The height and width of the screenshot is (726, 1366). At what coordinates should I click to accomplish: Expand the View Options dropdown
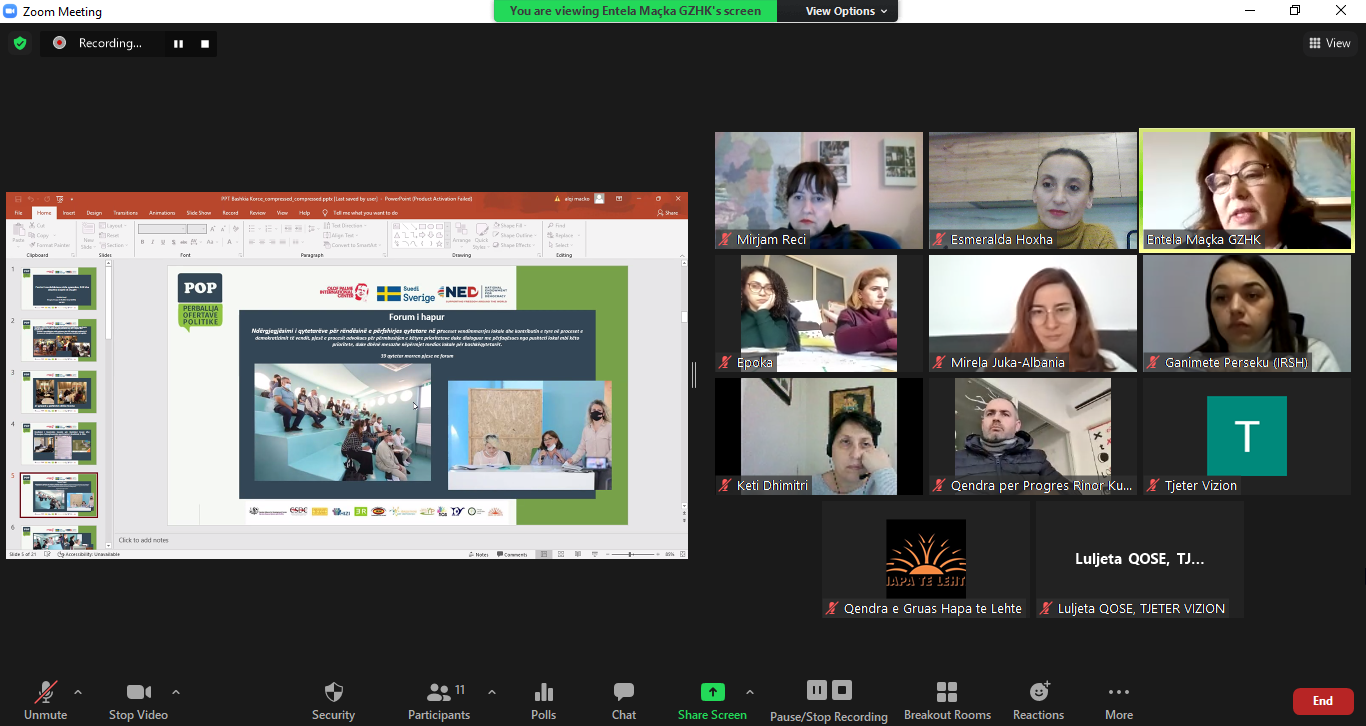pyautogui.click(x=840, y=11)
